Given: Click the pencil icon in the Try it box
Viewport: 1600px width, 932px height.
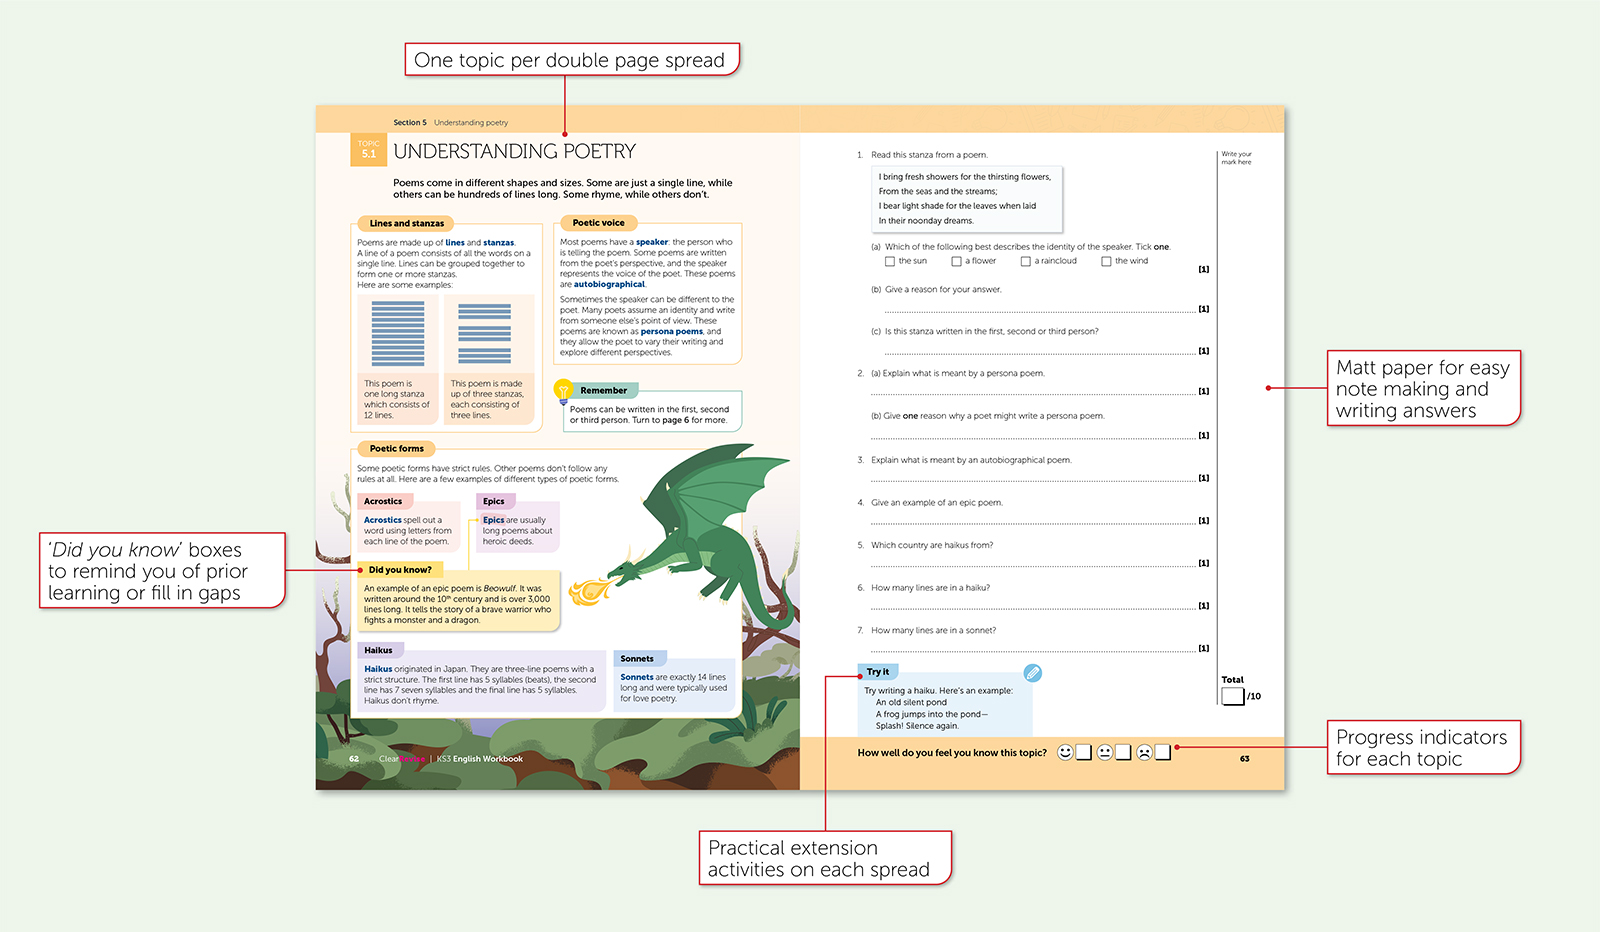Looking at the screenshot, I should tap(1033, 674).
